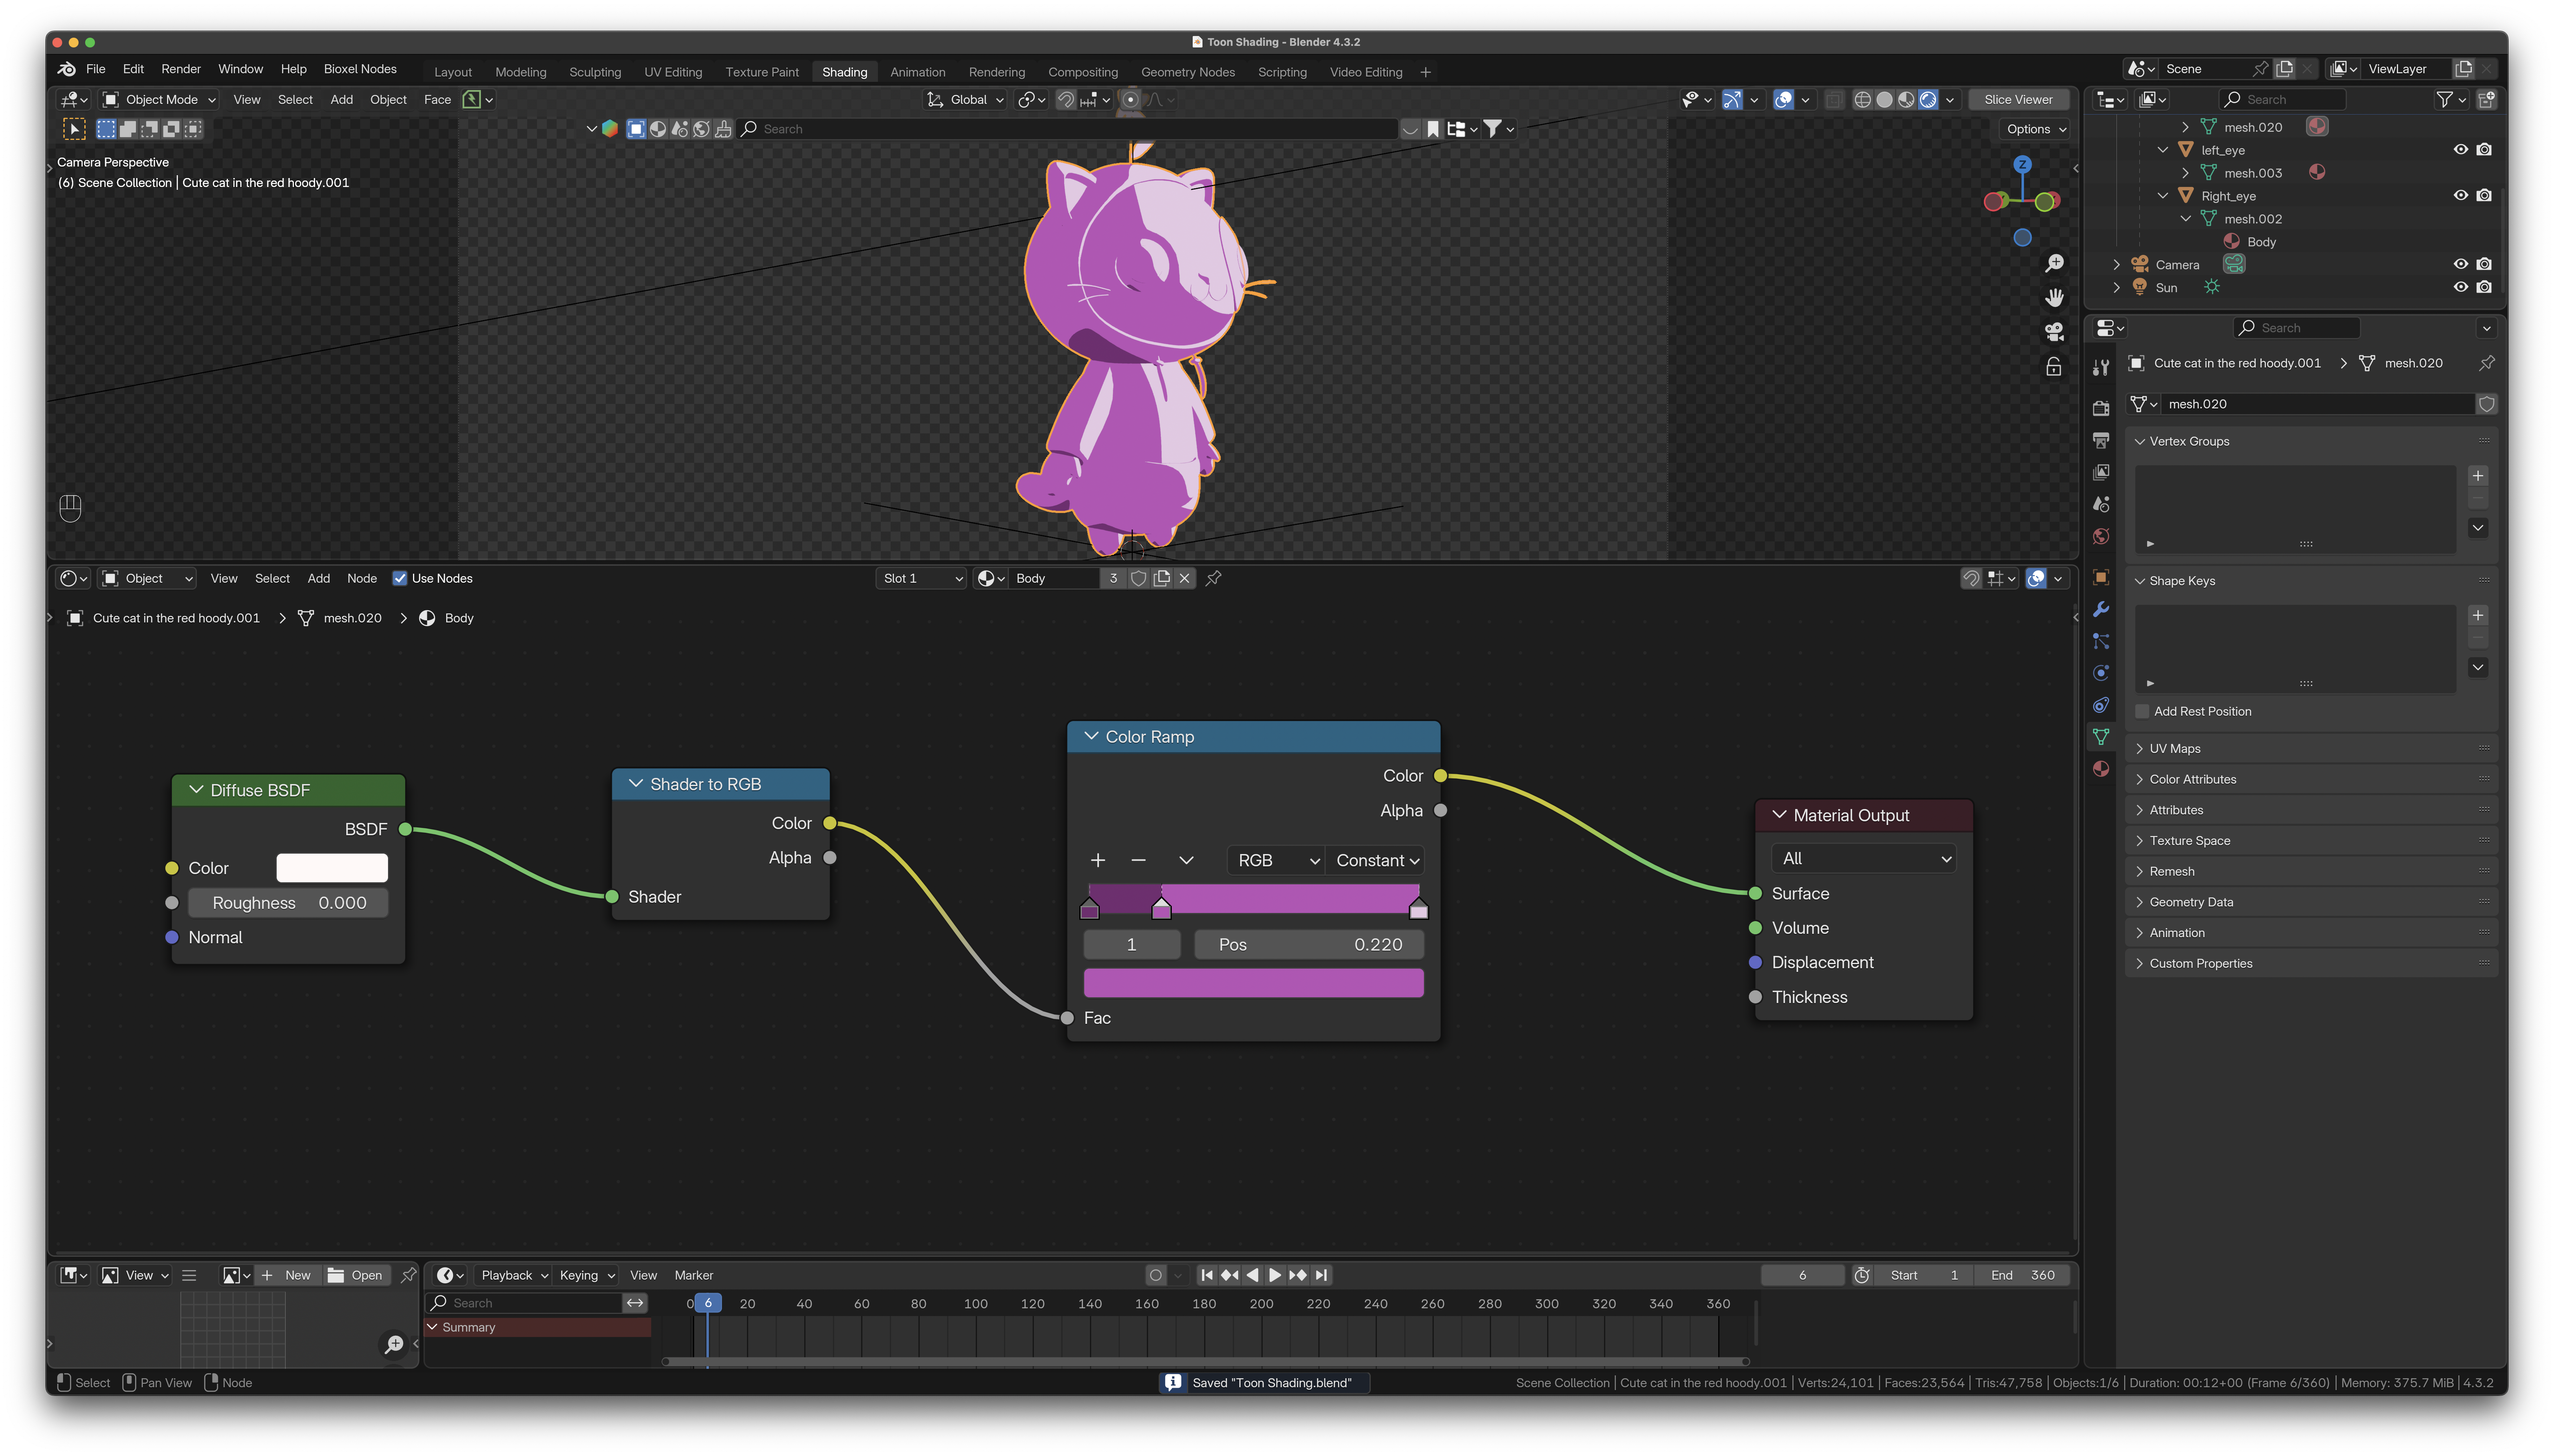Open the View Layer properties tab icon
The image size is (2554, 1456).
[x=2101, y=472]
